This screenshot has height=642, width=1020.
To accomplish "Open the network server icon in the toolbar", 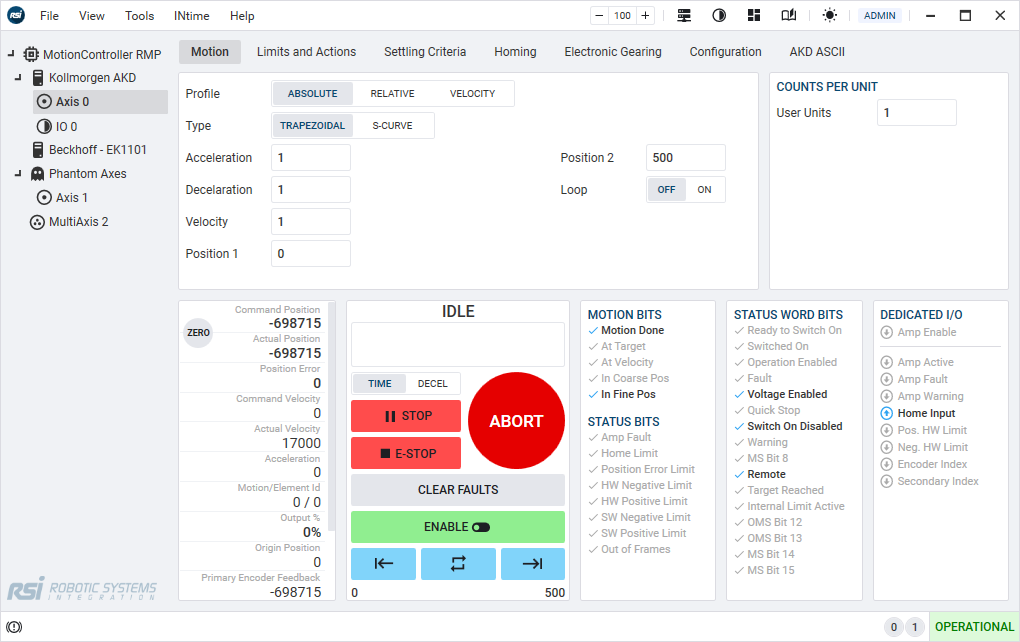I will click(684, 16).
